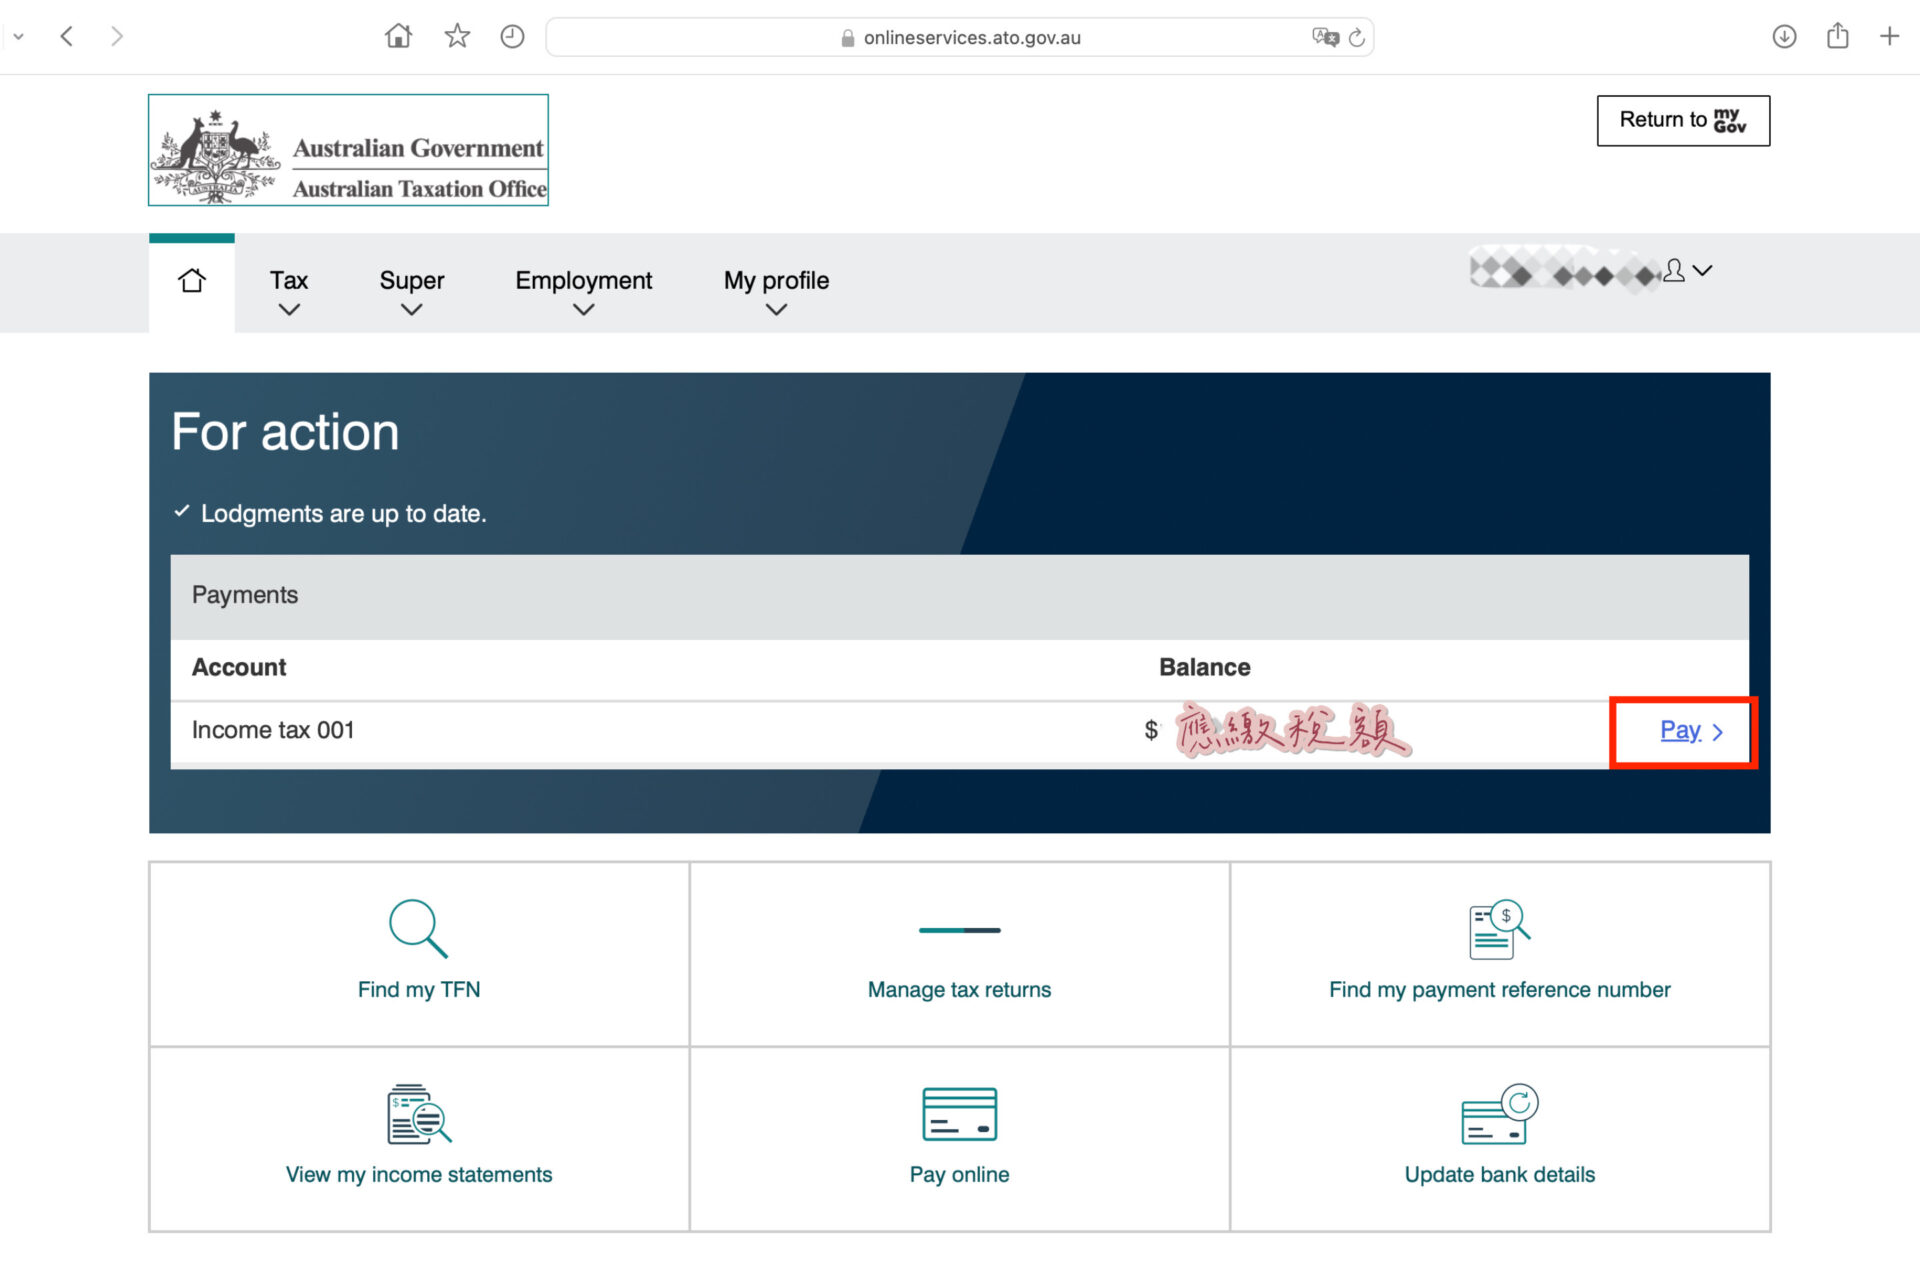This screenshot has height=1280, width=1920.
Task: Click the Find my TFN magnifier icon
Action: click(x=418, y=929)
